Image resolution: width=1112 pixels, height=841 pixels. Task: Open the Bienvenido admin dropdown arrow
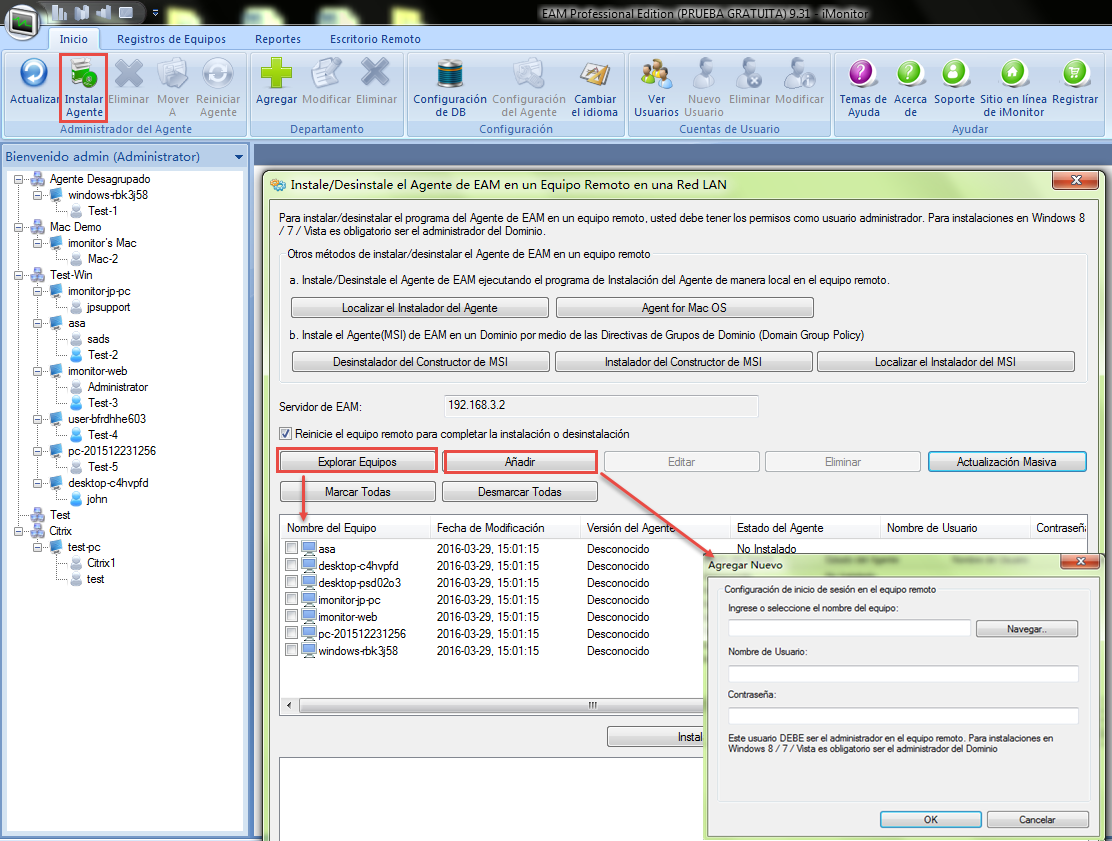click(239, 157)
